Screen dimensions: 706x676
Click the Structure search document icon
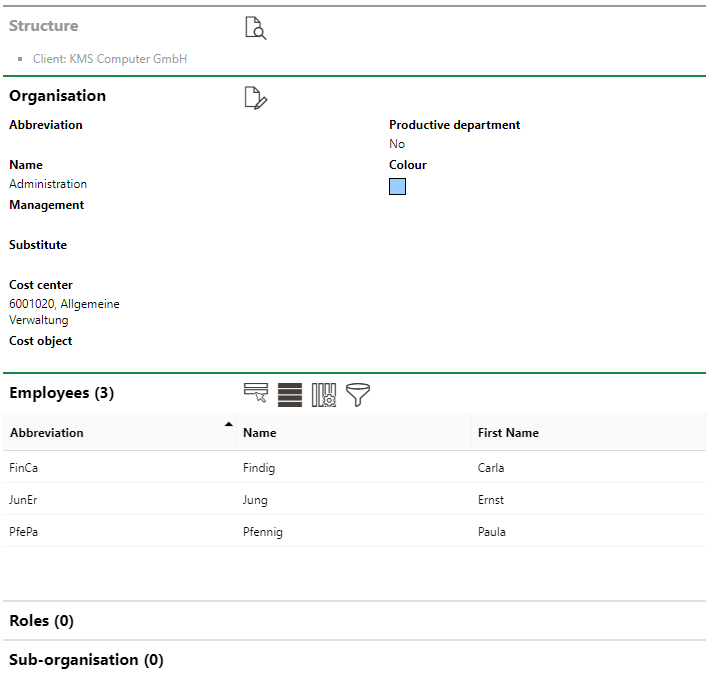click(x=256, y=29)
